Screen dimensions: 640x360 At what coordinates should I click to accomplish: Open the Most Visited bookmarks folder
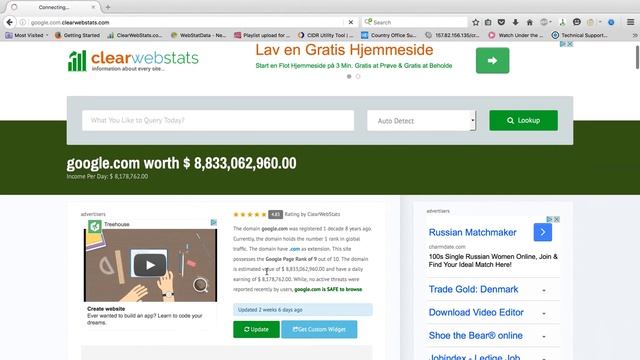click(27, 36)
